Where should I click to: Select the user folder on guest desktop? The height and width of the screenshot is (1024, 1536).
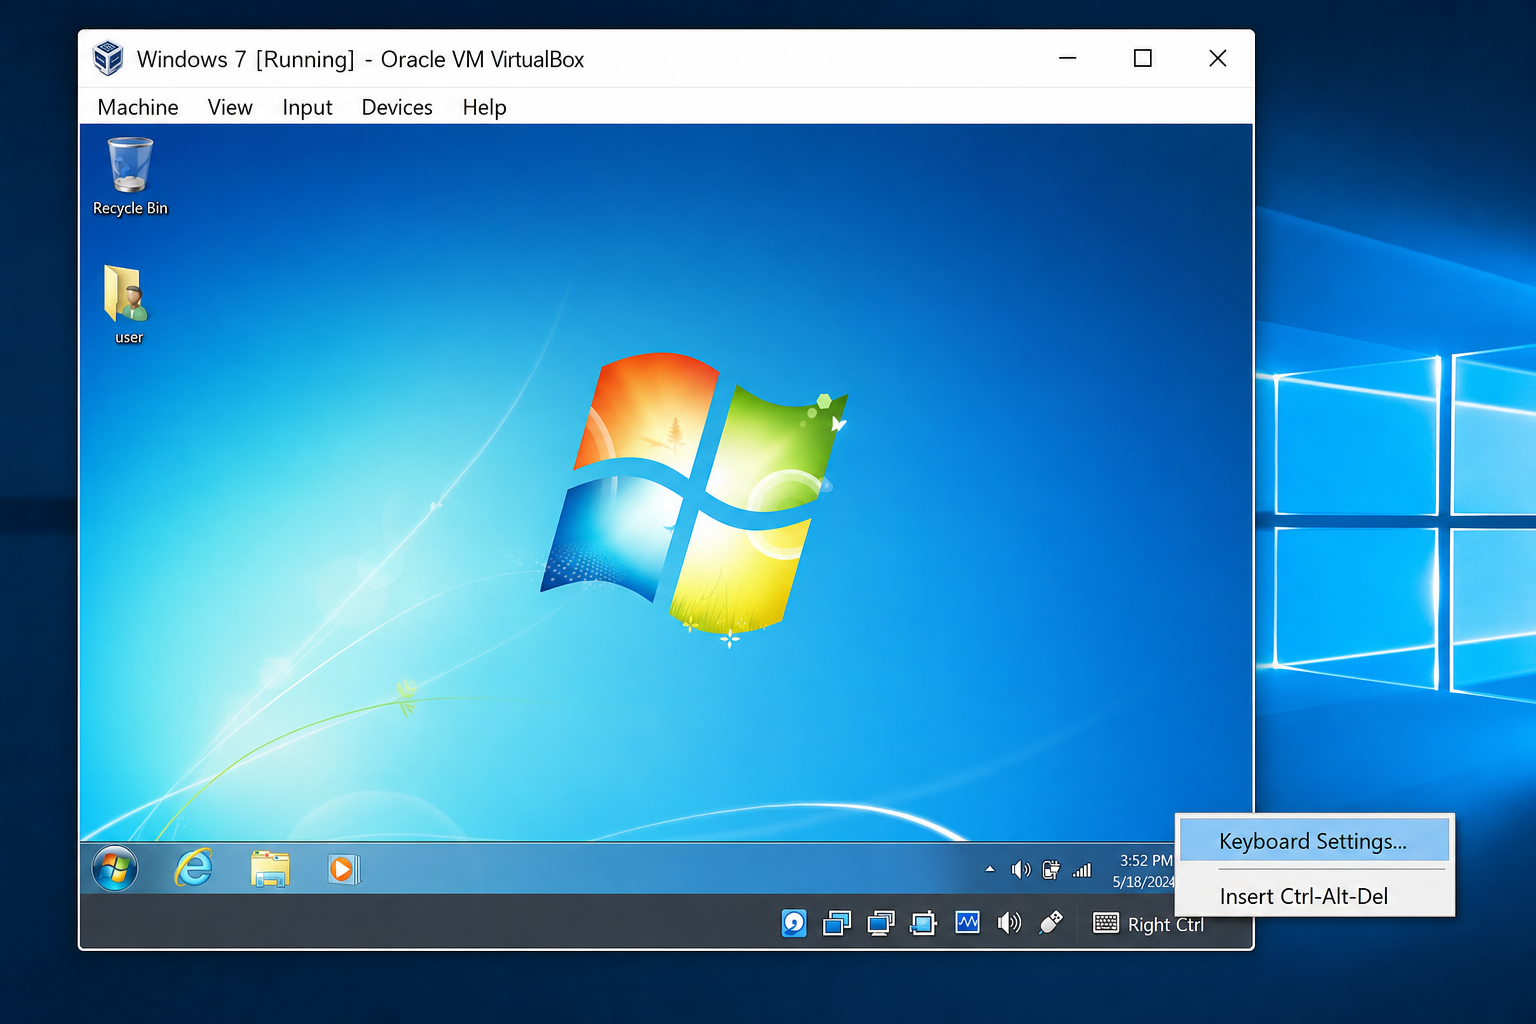coord(128,305)
